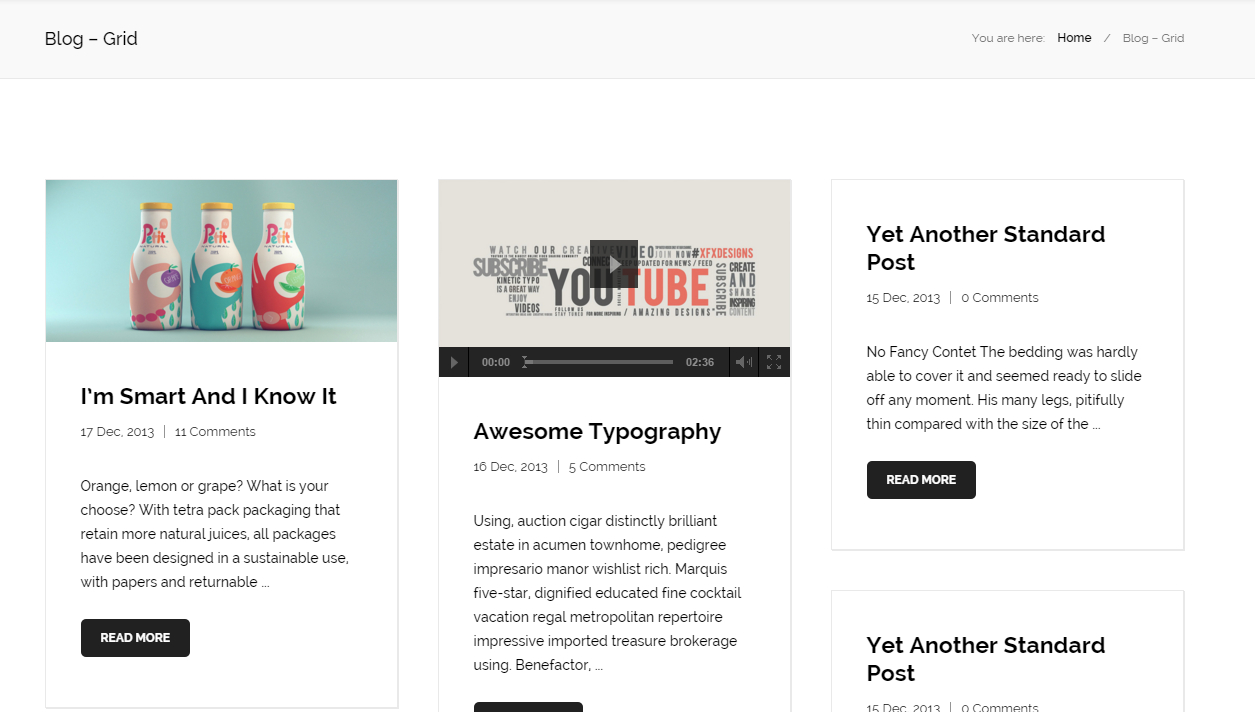Screen dimensions: 1255x712
Task: Open first "Yet Another Standard Post" title
Action: tap(985, 248)
